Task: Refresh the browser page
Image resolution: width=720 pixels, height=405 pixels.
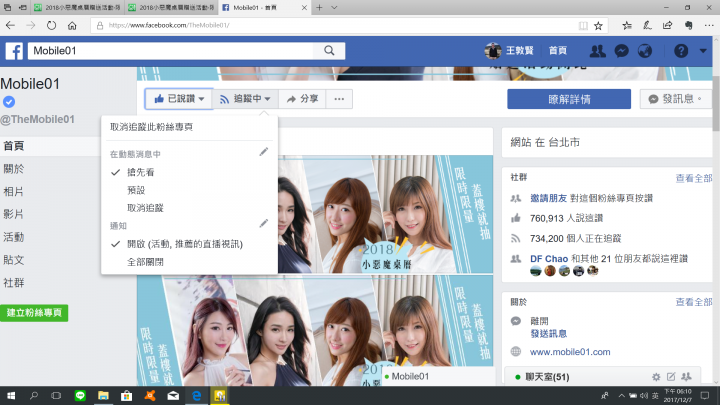Action: (51, 25)
